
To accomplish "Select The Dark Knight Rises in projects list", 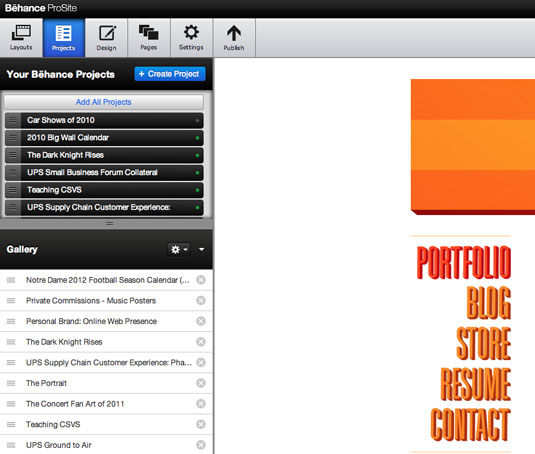I will tap(104, 155).
